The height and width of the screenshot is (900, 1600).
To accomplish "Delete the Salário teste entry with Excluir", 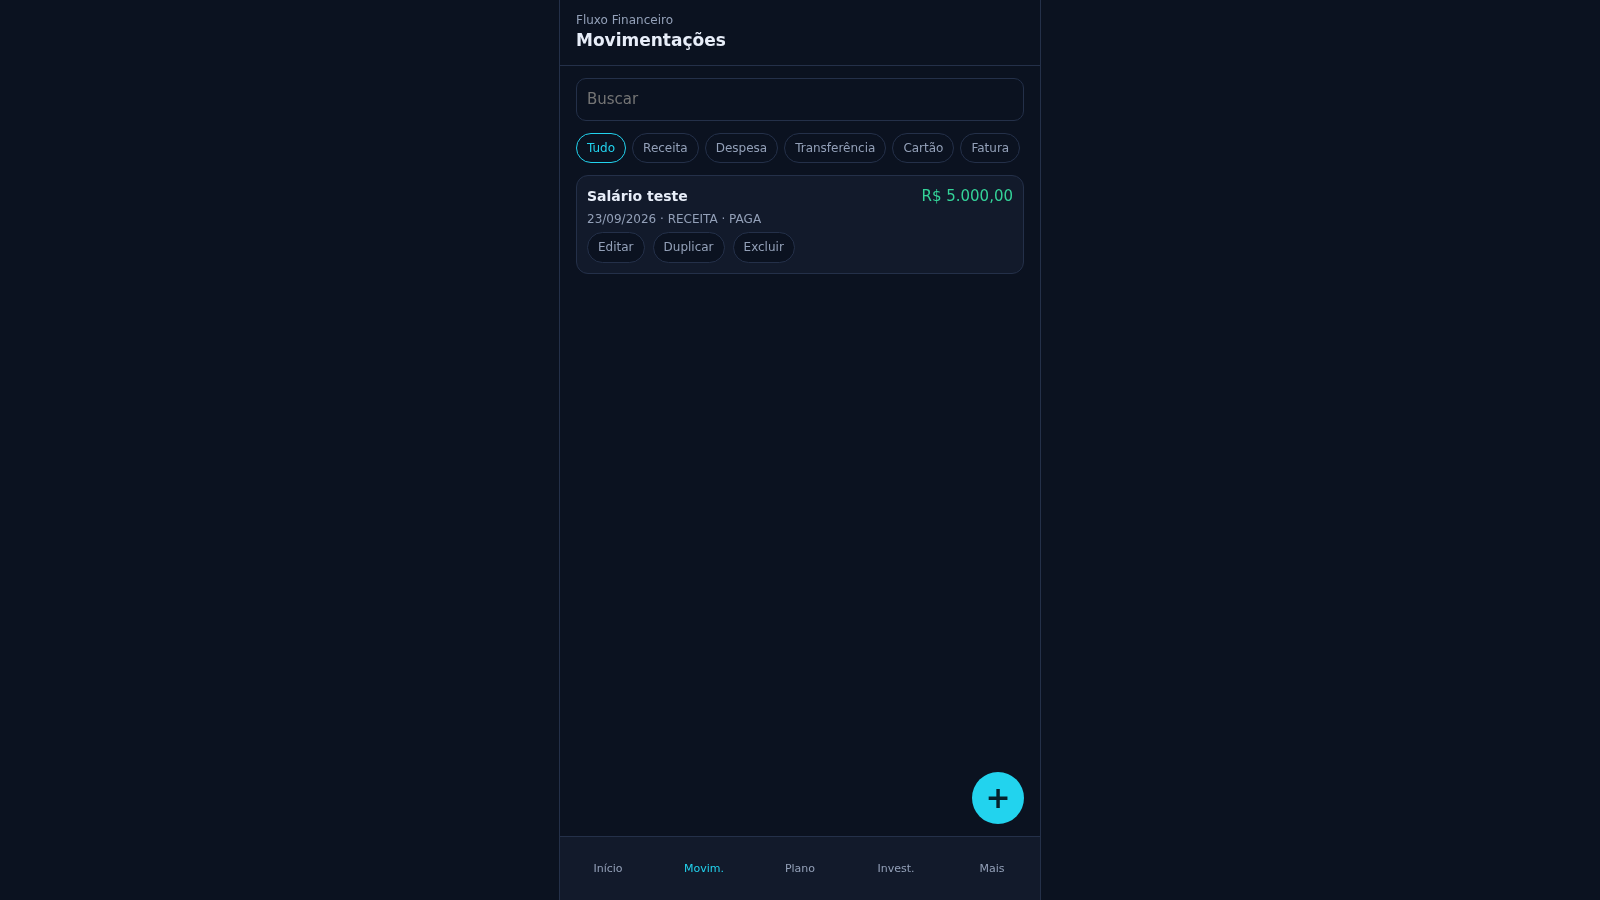I will 764,247.
